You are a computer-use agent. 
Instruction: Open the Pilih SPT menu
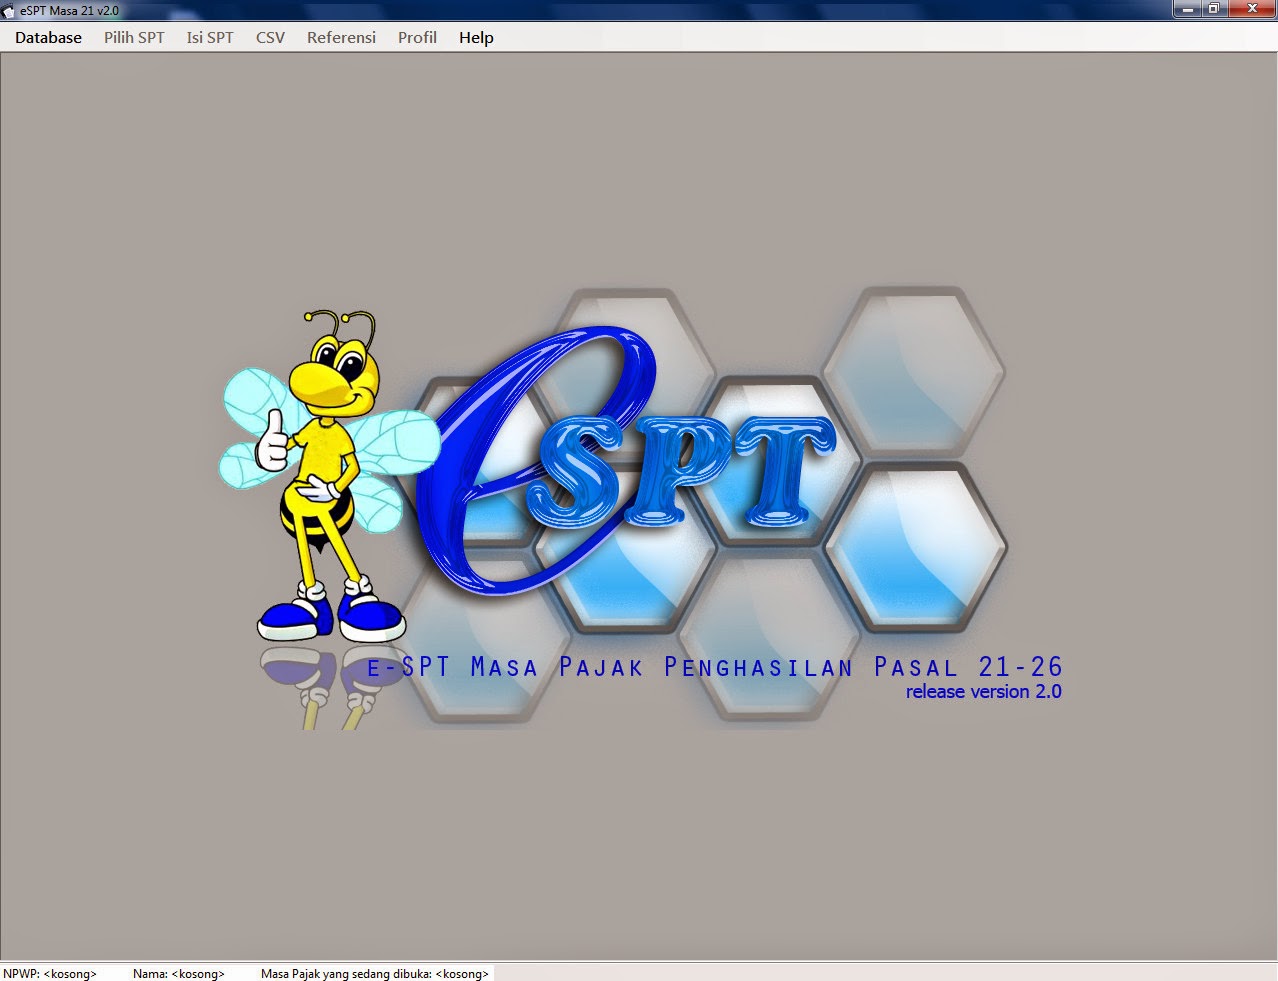tap(134, 37)
